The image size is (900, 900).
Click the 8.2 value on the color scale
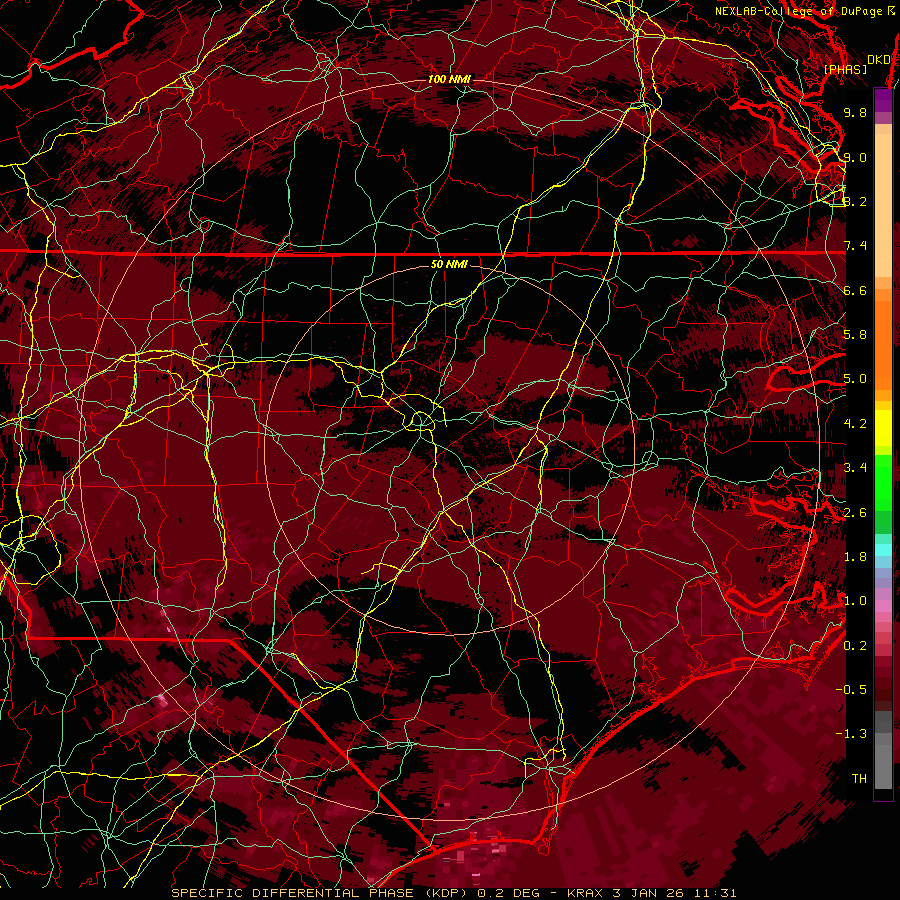click(855, 201)
